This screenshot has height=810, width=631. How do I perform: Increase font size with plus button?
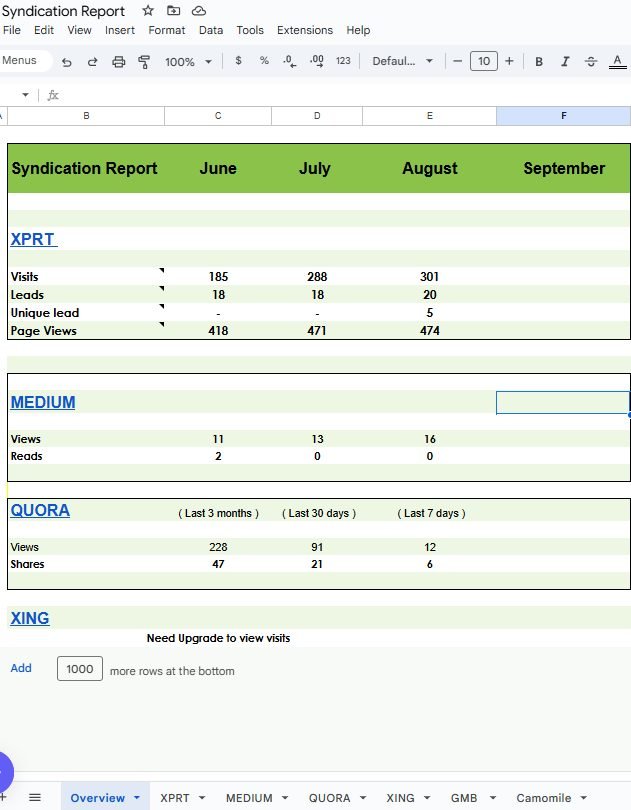tap(509, 61)
